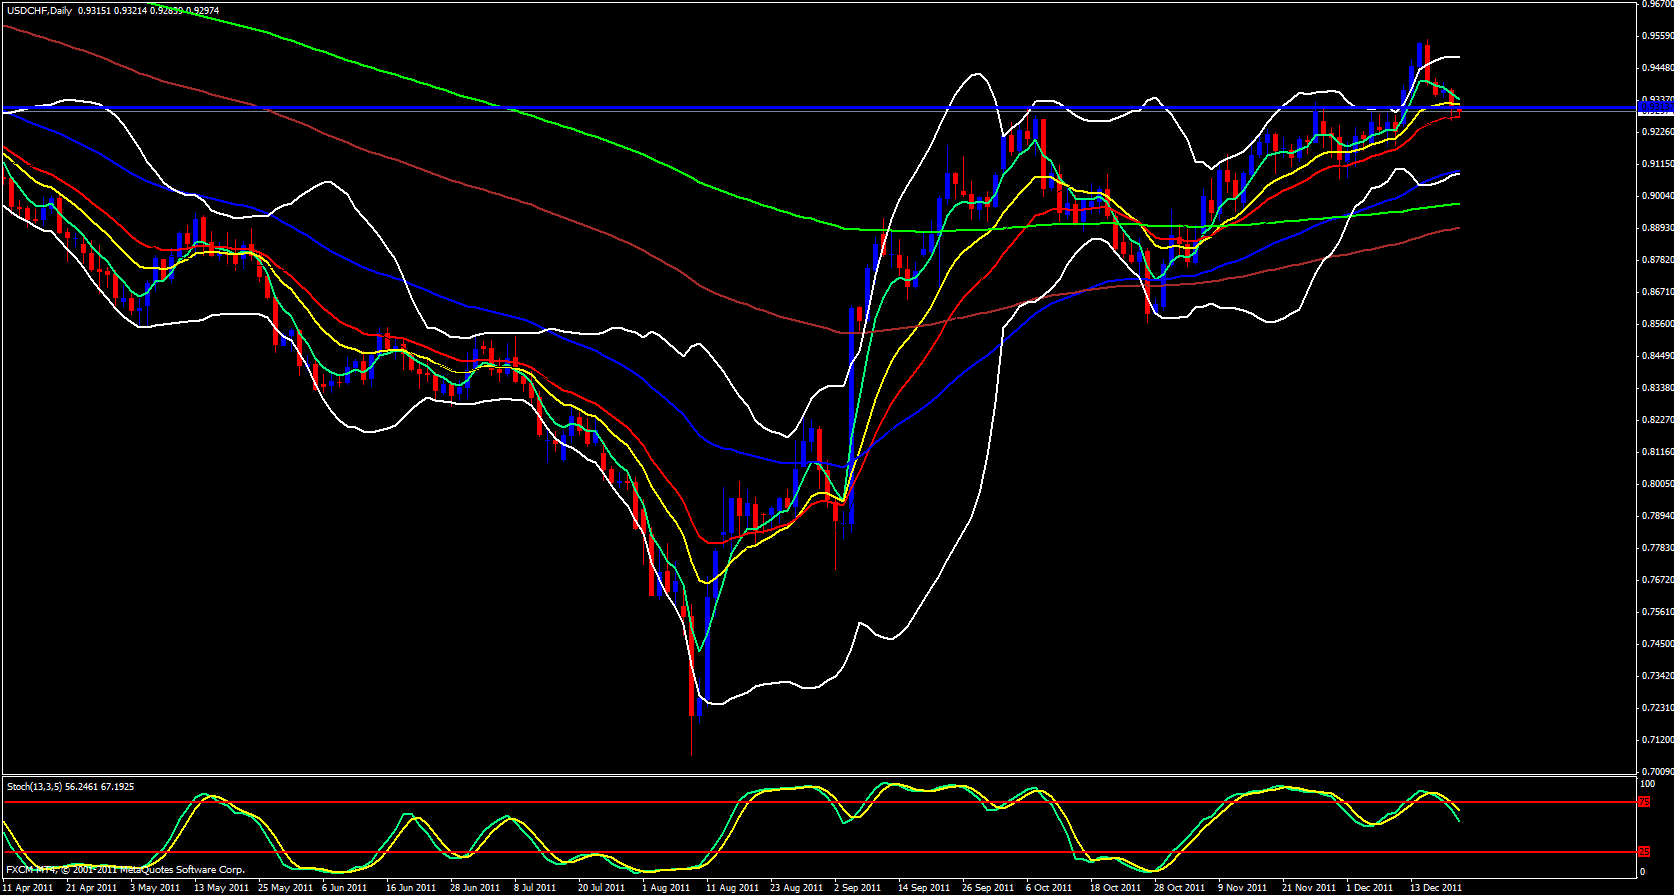Viewport: 1674px width, 895px height.
Task: Click the 0.9559 price scale label
Action: [x=1656, y=36]
